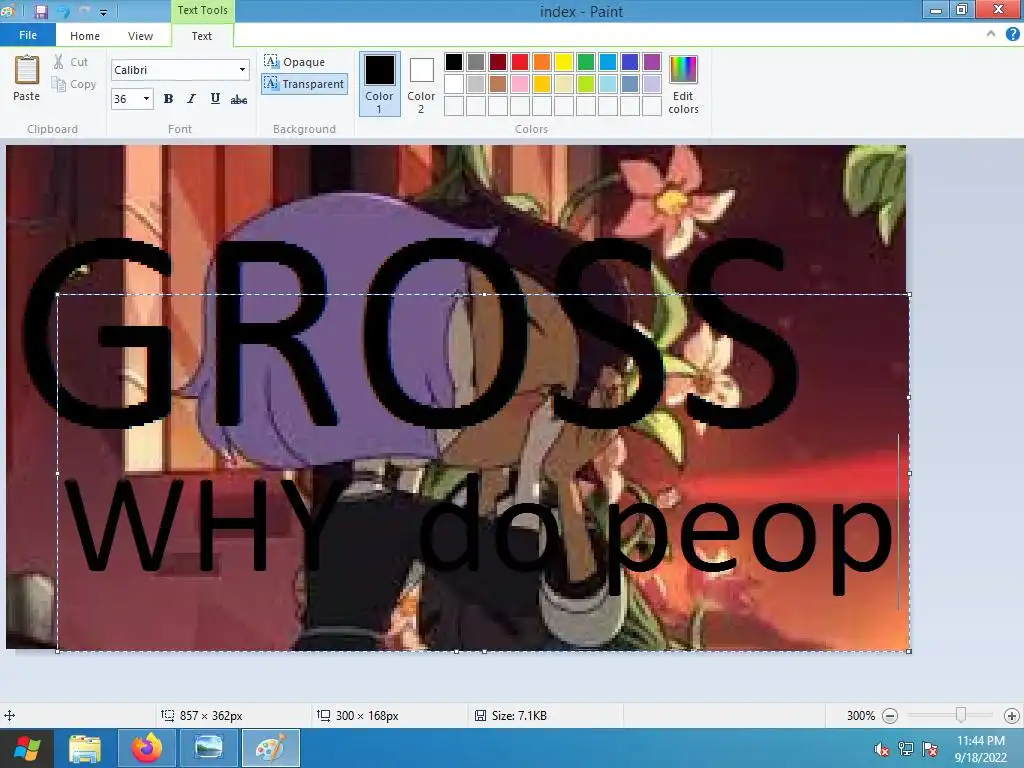Pick the green color swatch
This screenshot has width=1024, height=768.
586,62
